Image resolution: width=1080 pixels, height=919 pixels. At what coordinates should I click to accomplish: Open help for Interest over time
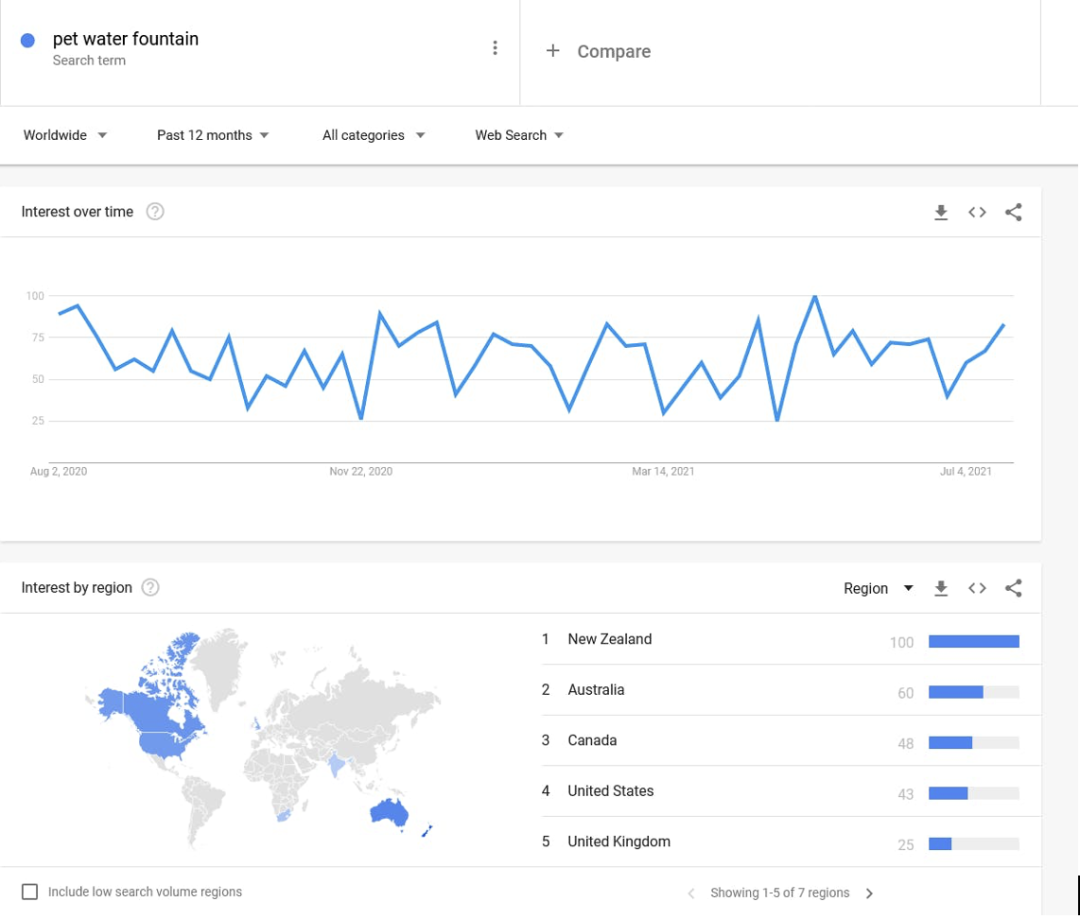tap(155, 211)
